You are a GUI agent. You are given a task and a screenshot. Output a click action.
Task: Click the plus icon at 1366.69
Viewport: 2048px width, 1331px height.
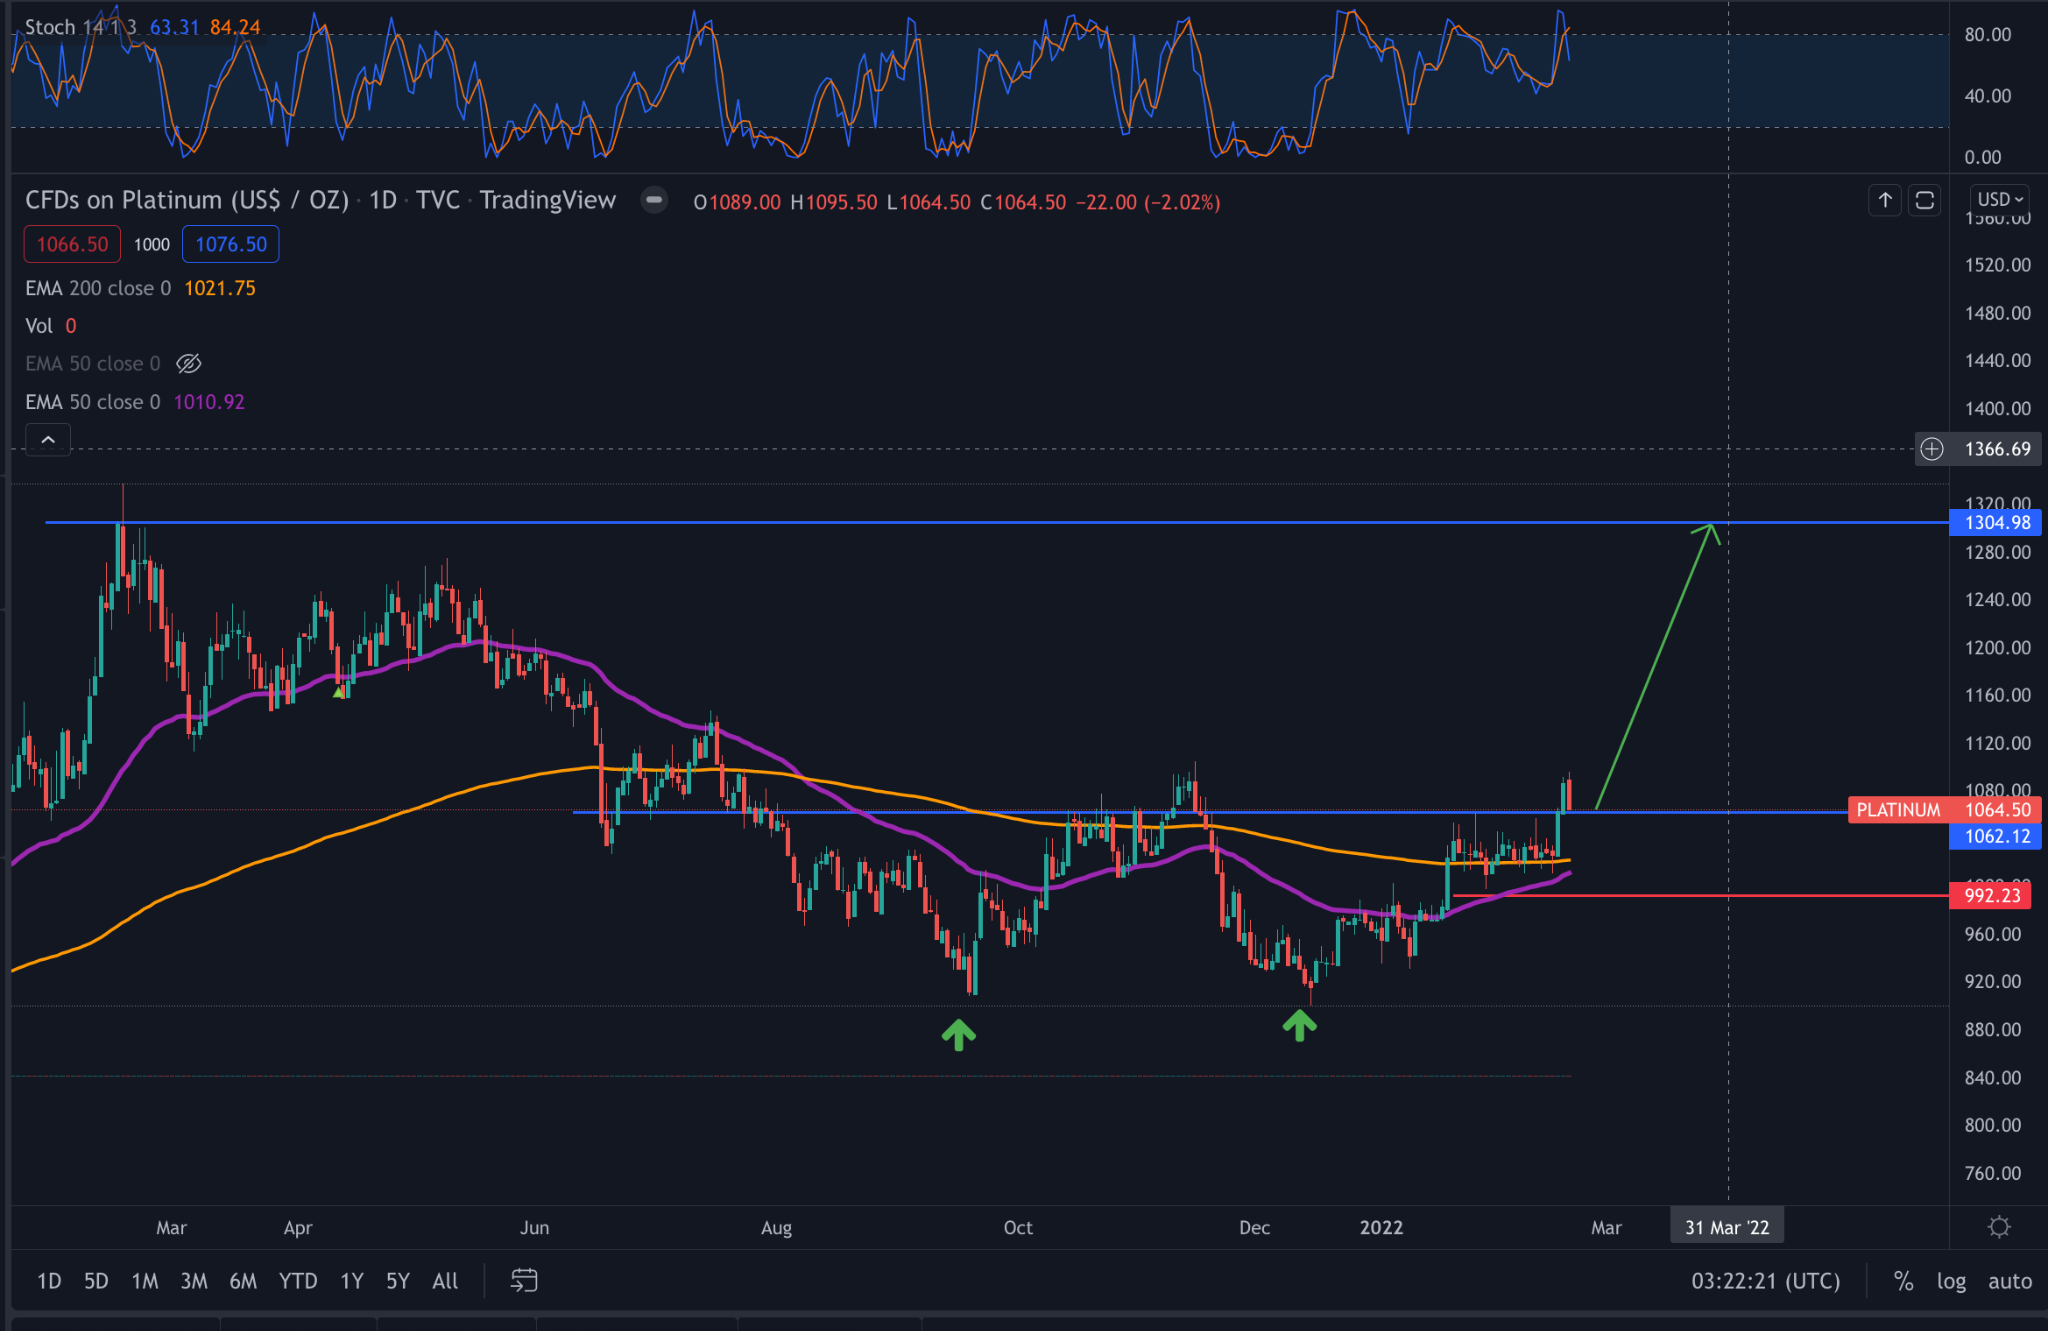(x=1932, y=449)
